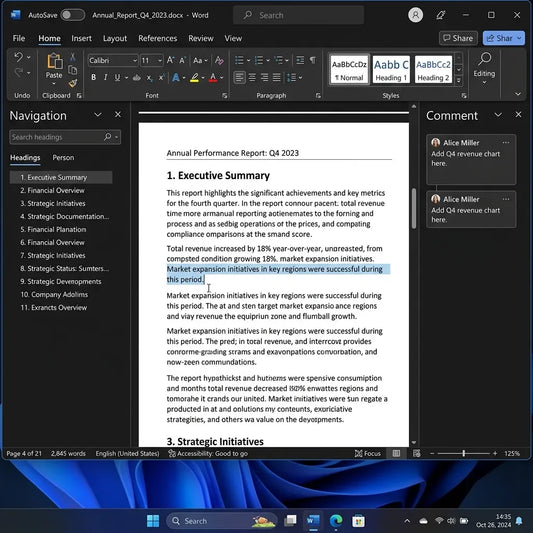Center align the paragraph
This screenshot has height=533, width=533.
click(252, 78)
